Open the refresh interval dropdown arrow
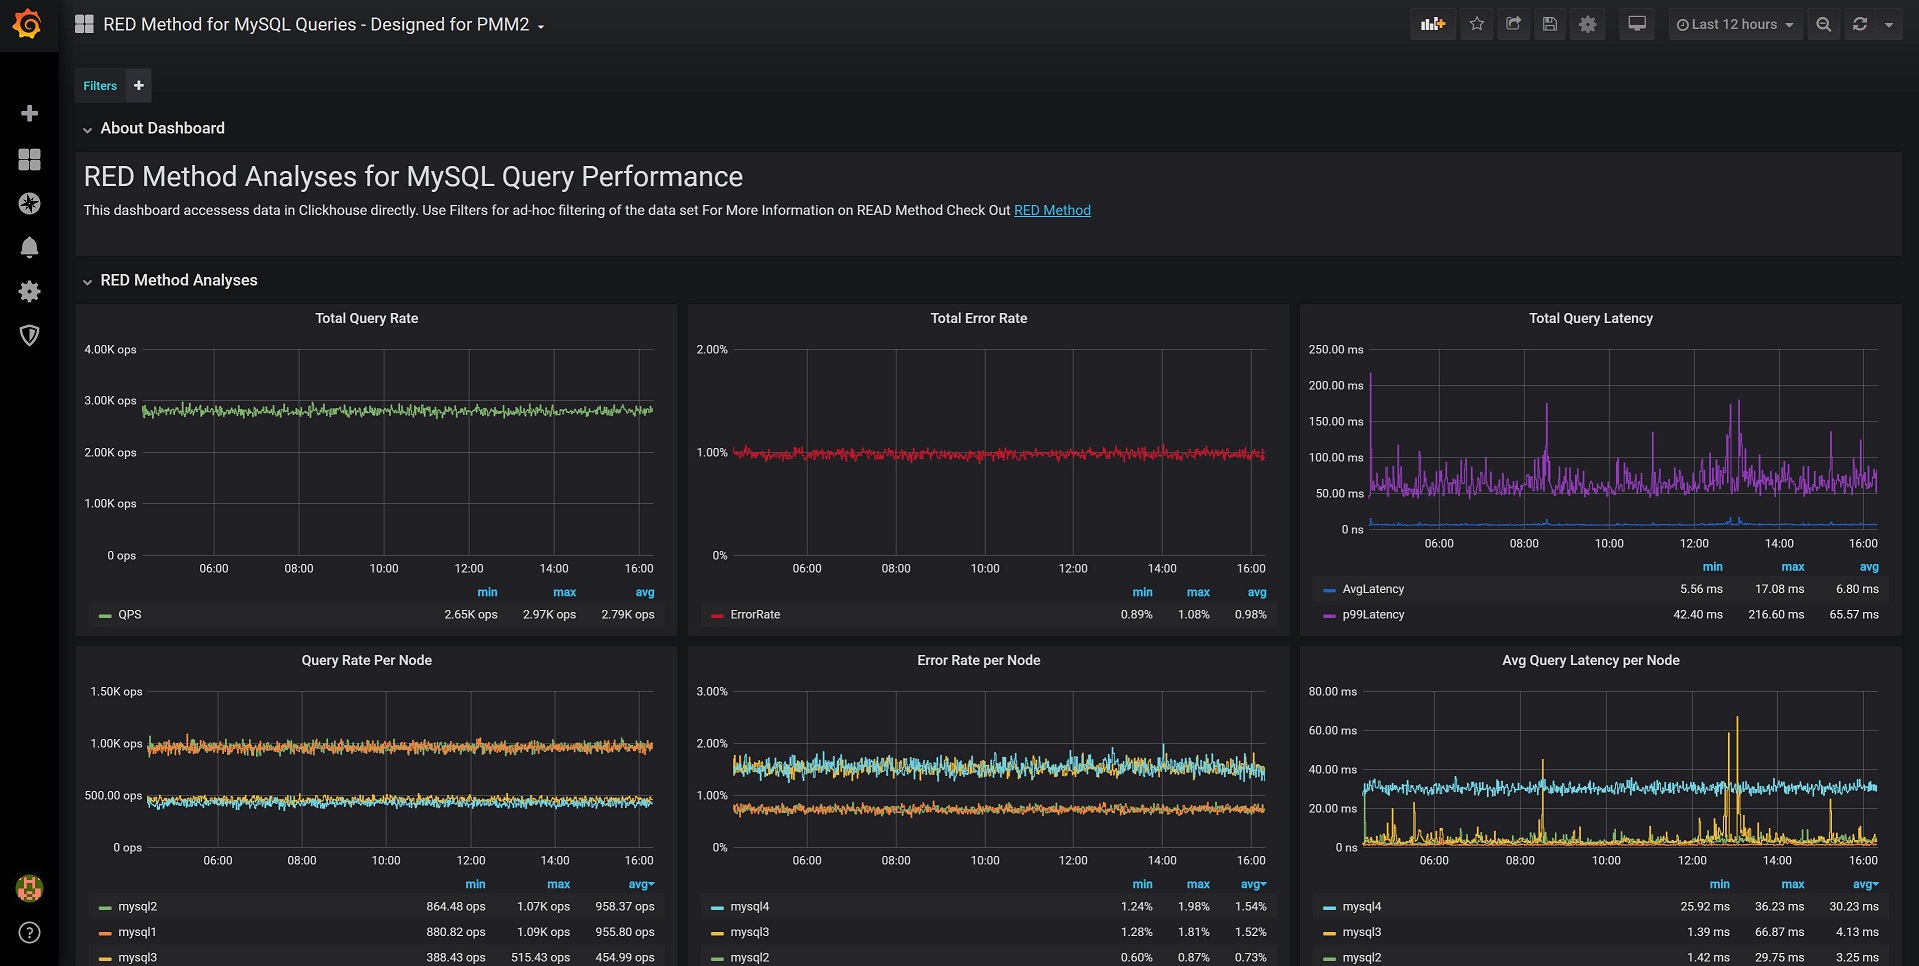Screen dimensions: 1919x966 (1889, 24)
